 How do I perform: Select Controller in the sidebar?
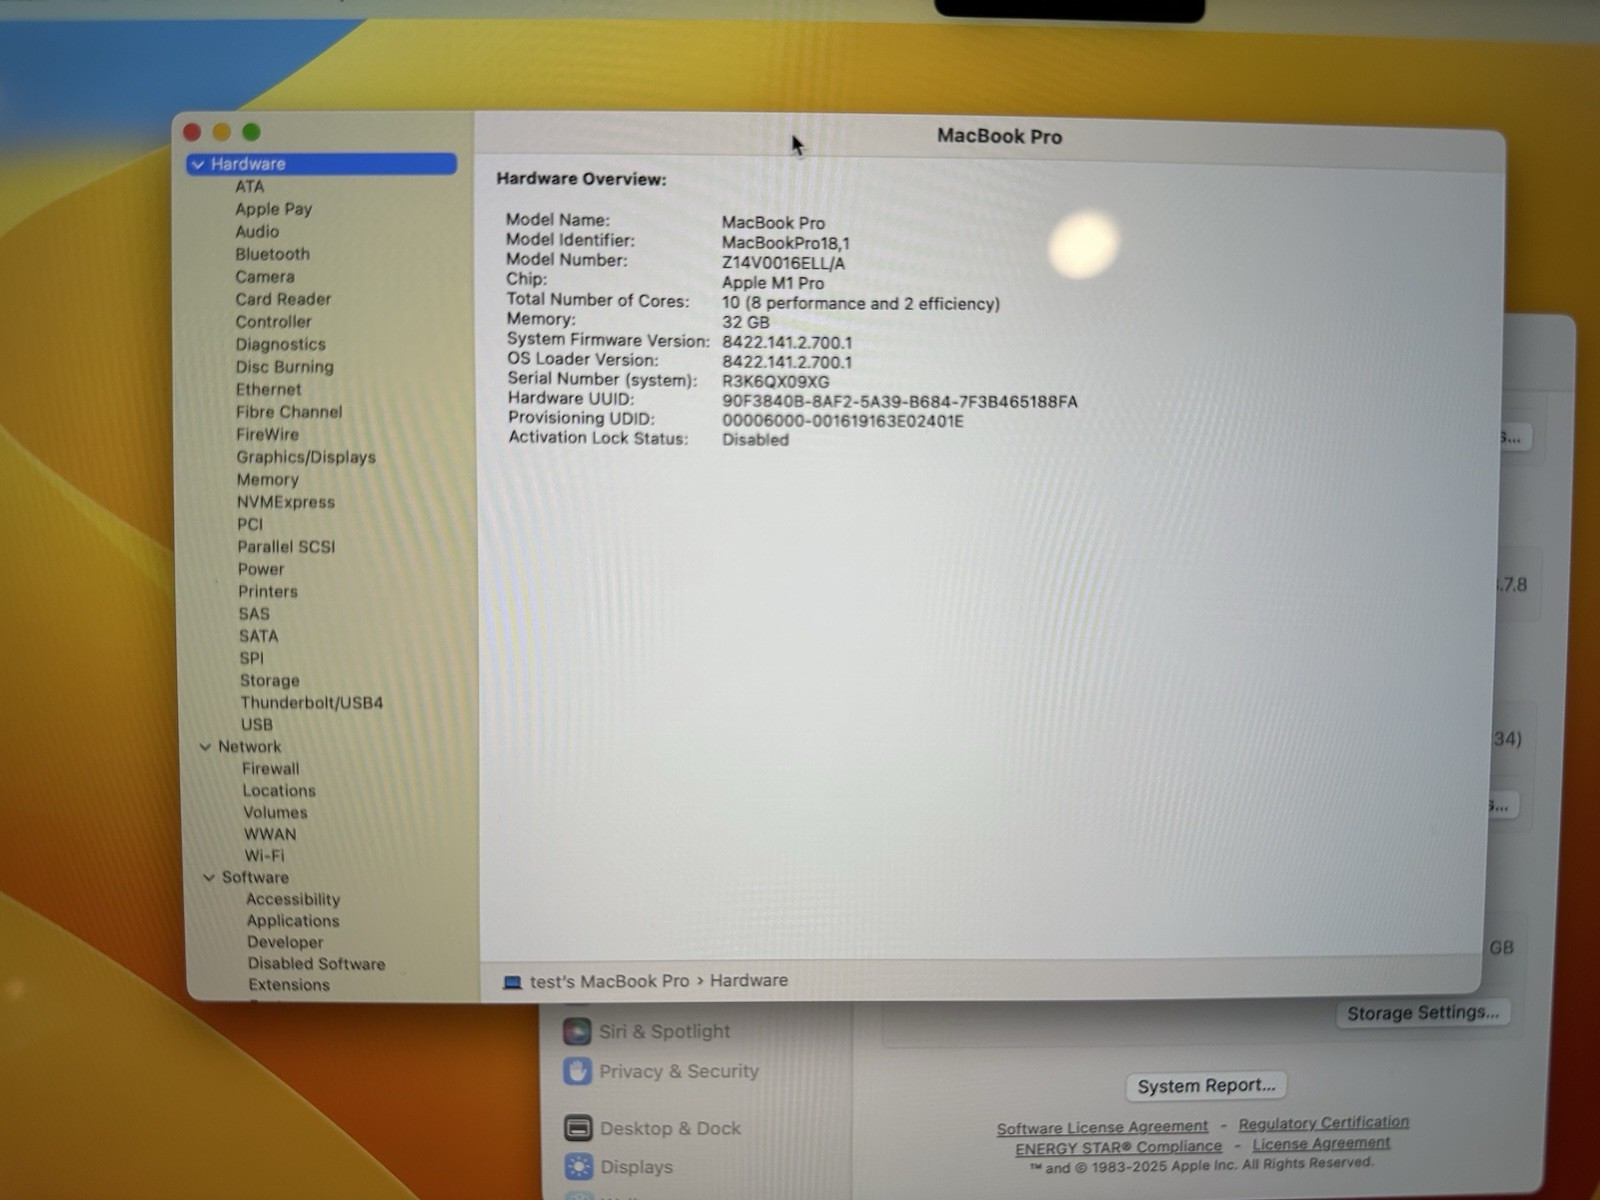click(x=273, y=322)
